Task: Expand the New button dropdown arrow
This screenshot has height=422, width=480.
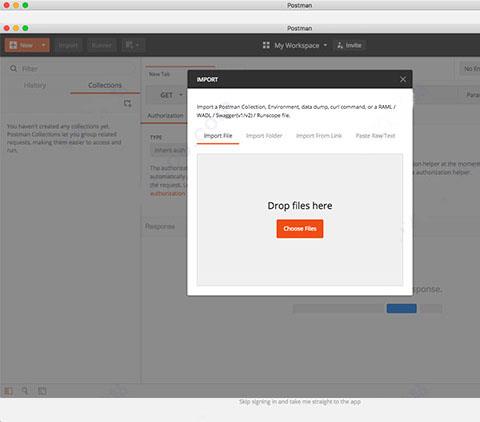Action: (44, 45)
